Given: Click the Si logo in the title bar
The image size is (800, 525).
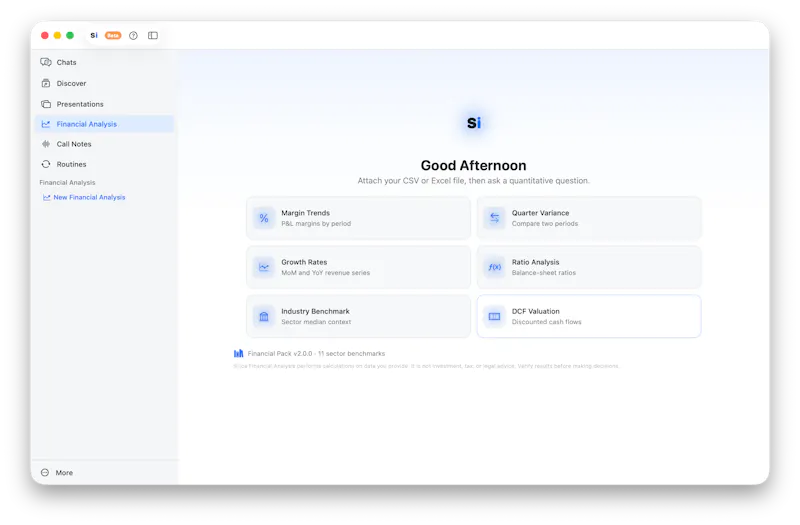Looking at the screenshot, I should click(x=94, y=35).
